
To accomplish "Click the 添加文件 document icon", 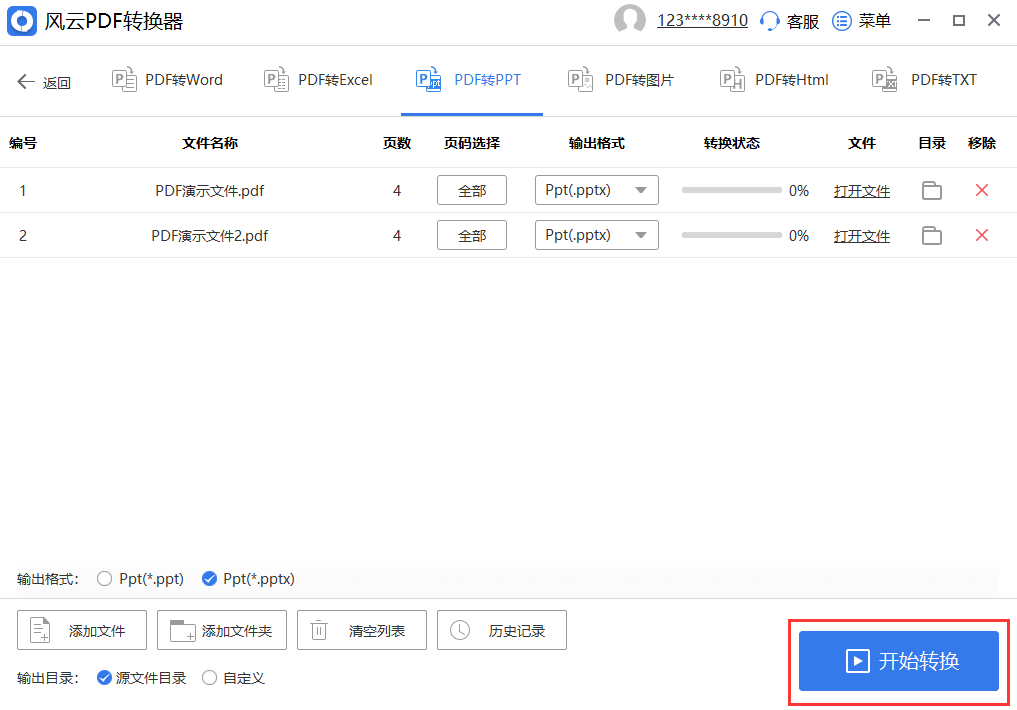I will (x=41, y=630).
